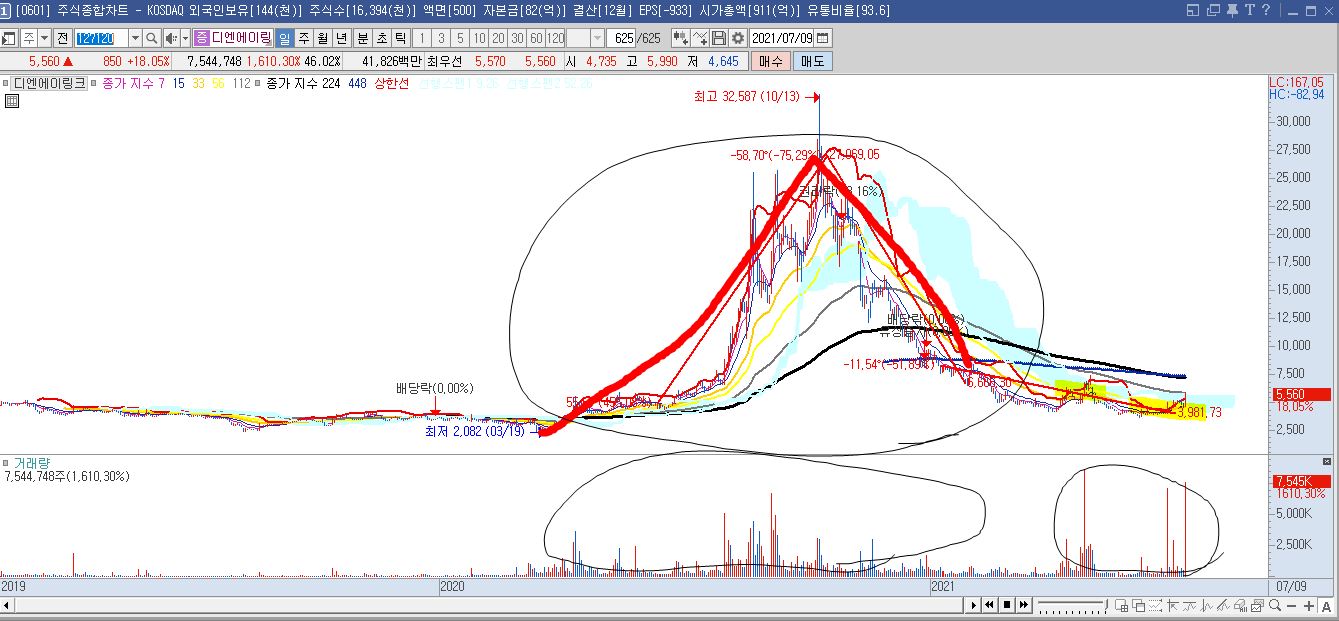The height and width of the screenshot is (621, 1339).
Task: Click the speaker sound icon in toolbar
Action: click(x=171, y=38)
